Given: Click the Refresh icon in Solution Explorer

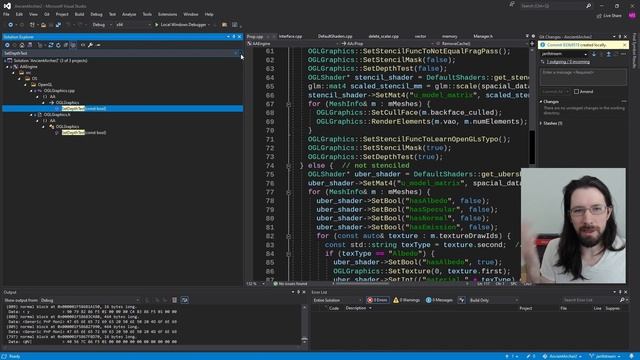Looking at the screenshot, I should click(x=58, y=45).
